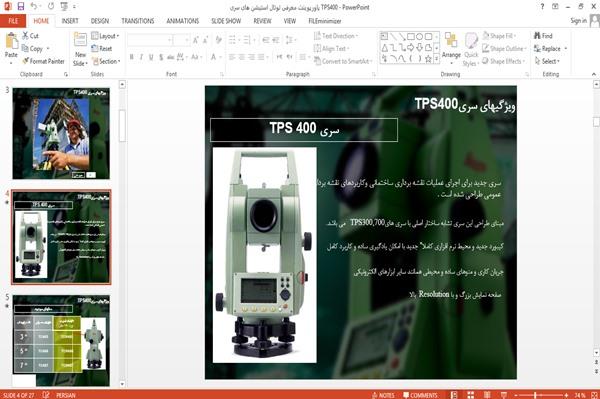Click the New Slide icon
Viewport: 600px width, 399px height.
80,41
